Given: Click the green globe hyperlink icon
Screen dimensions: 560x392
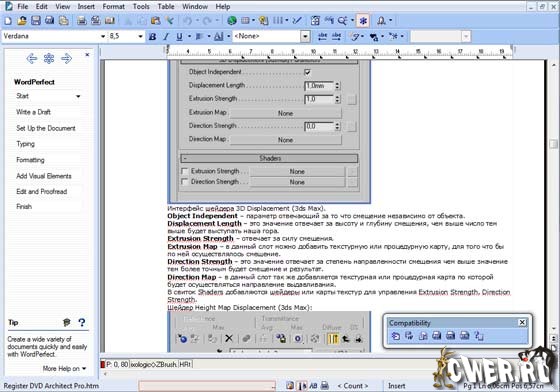Looking at the screenshot, I should click(x=232, y=21).
